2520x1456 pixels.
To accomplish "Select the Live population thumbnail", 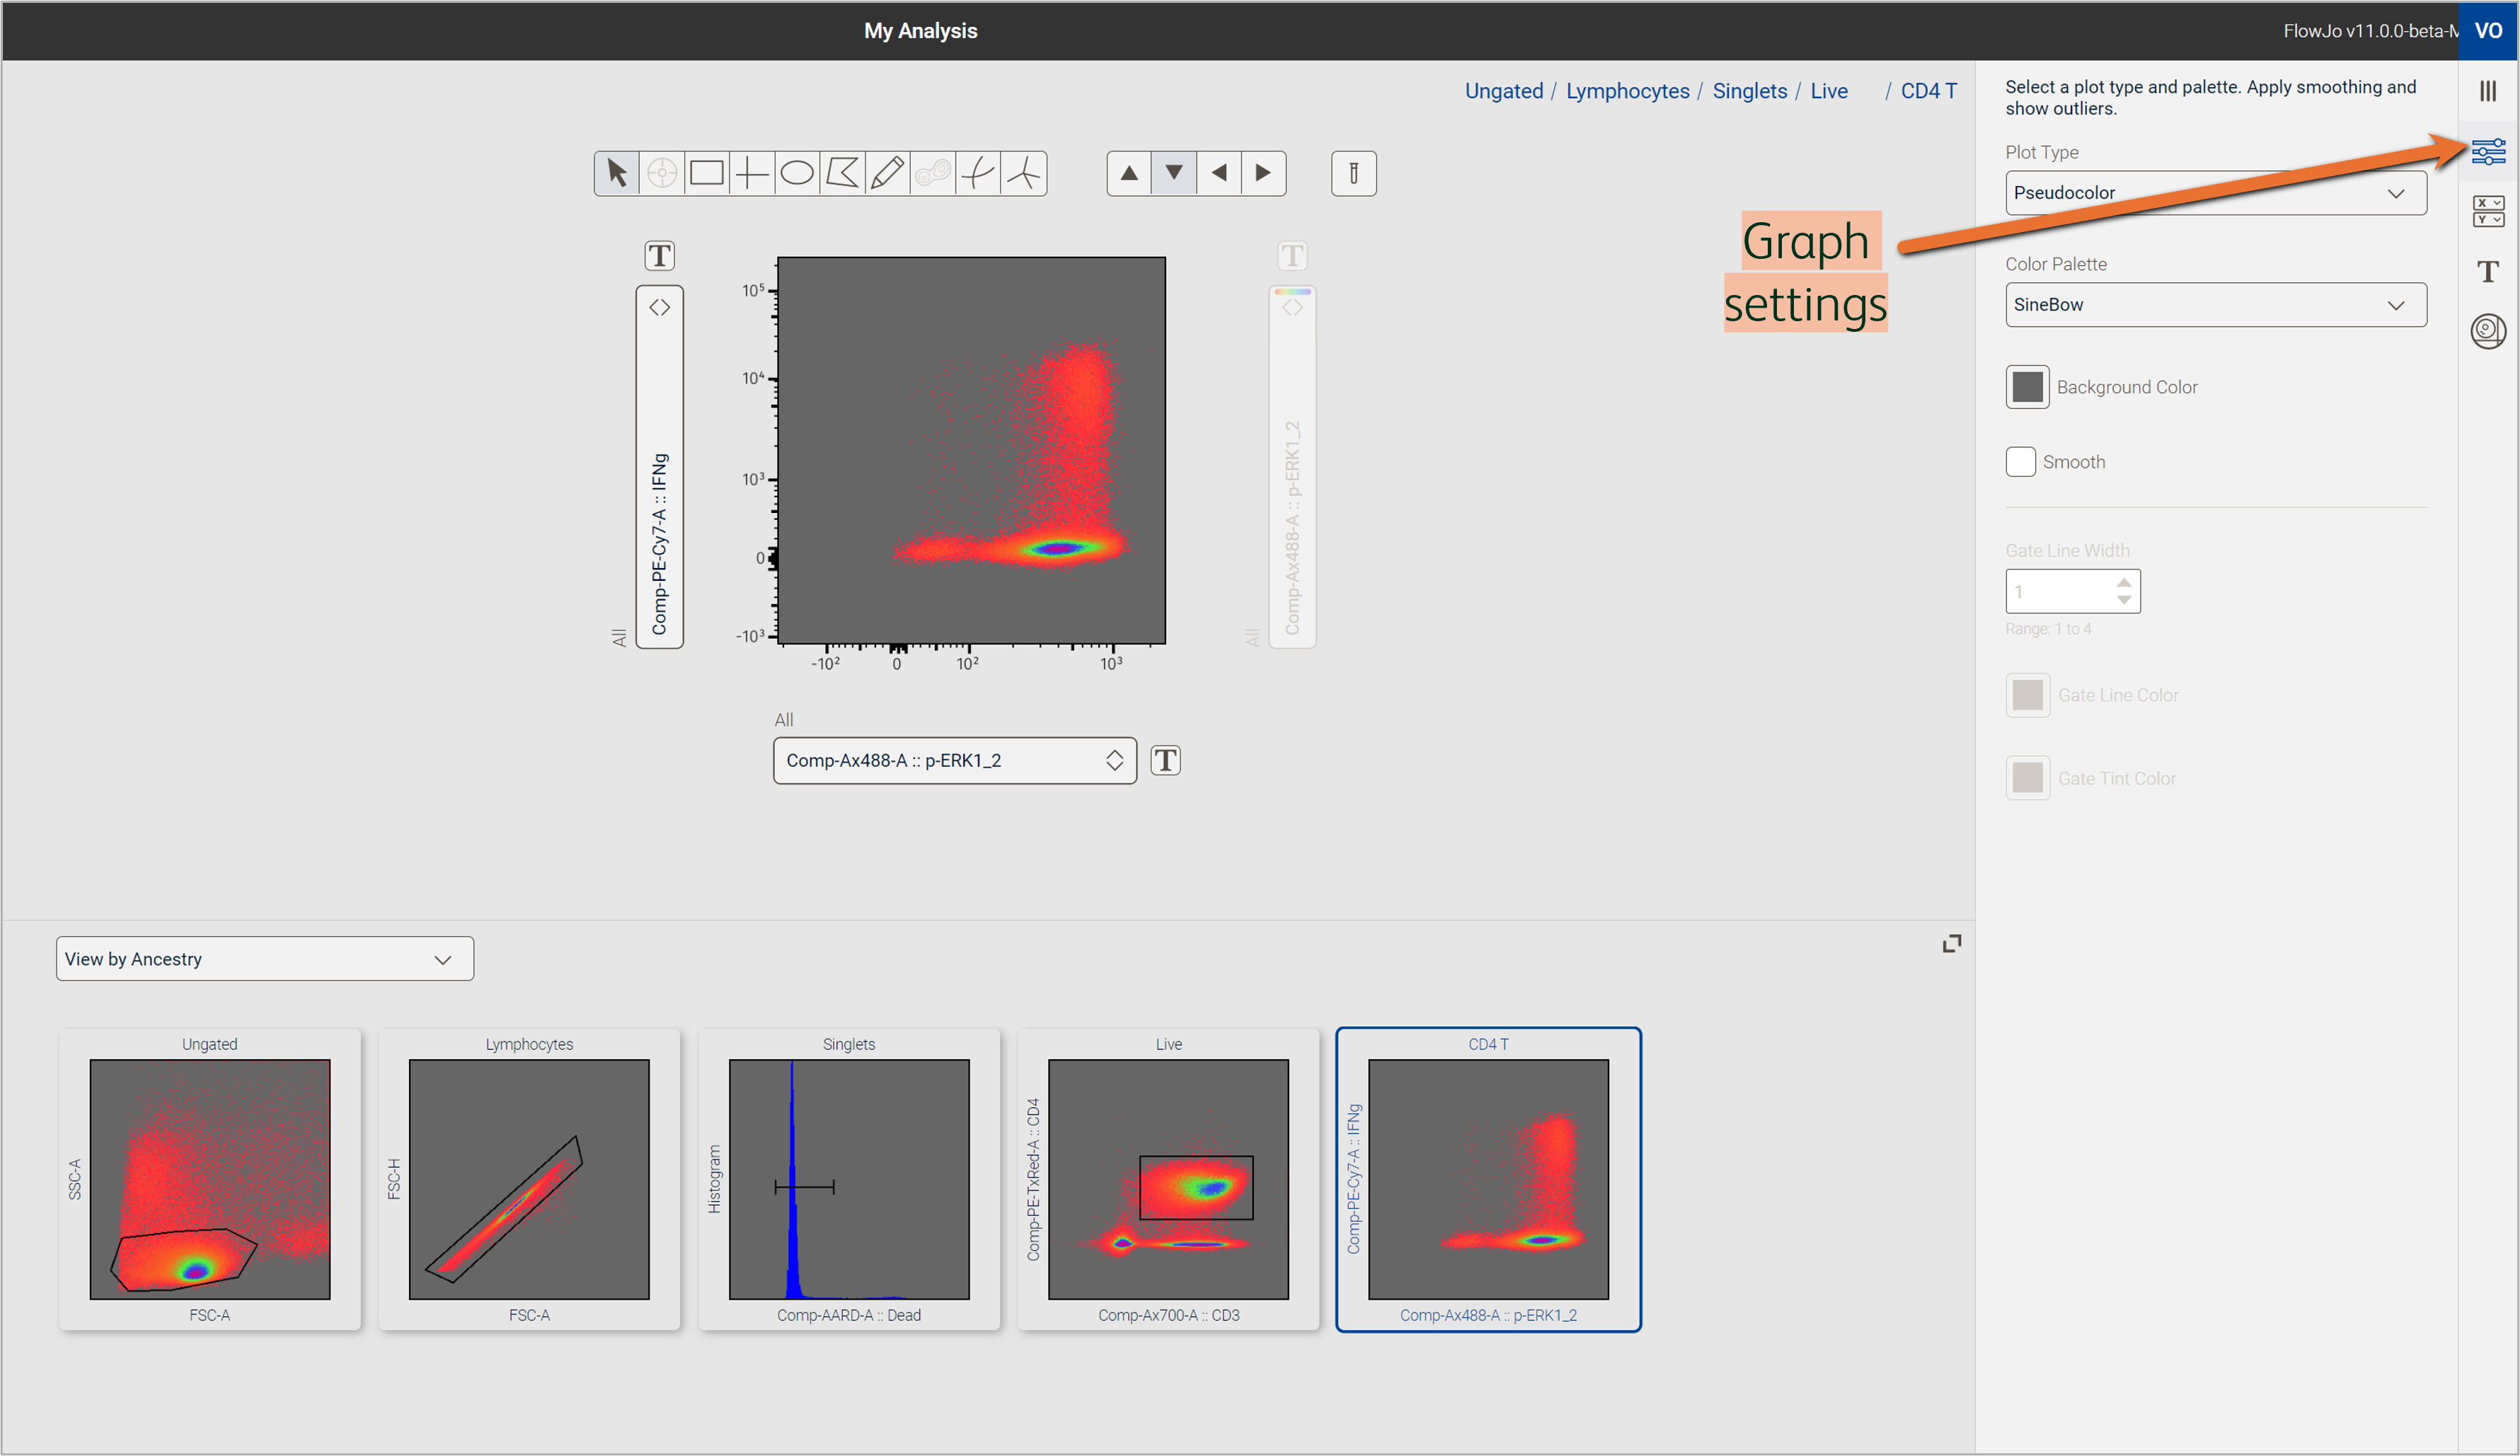I will 1168,1179.
